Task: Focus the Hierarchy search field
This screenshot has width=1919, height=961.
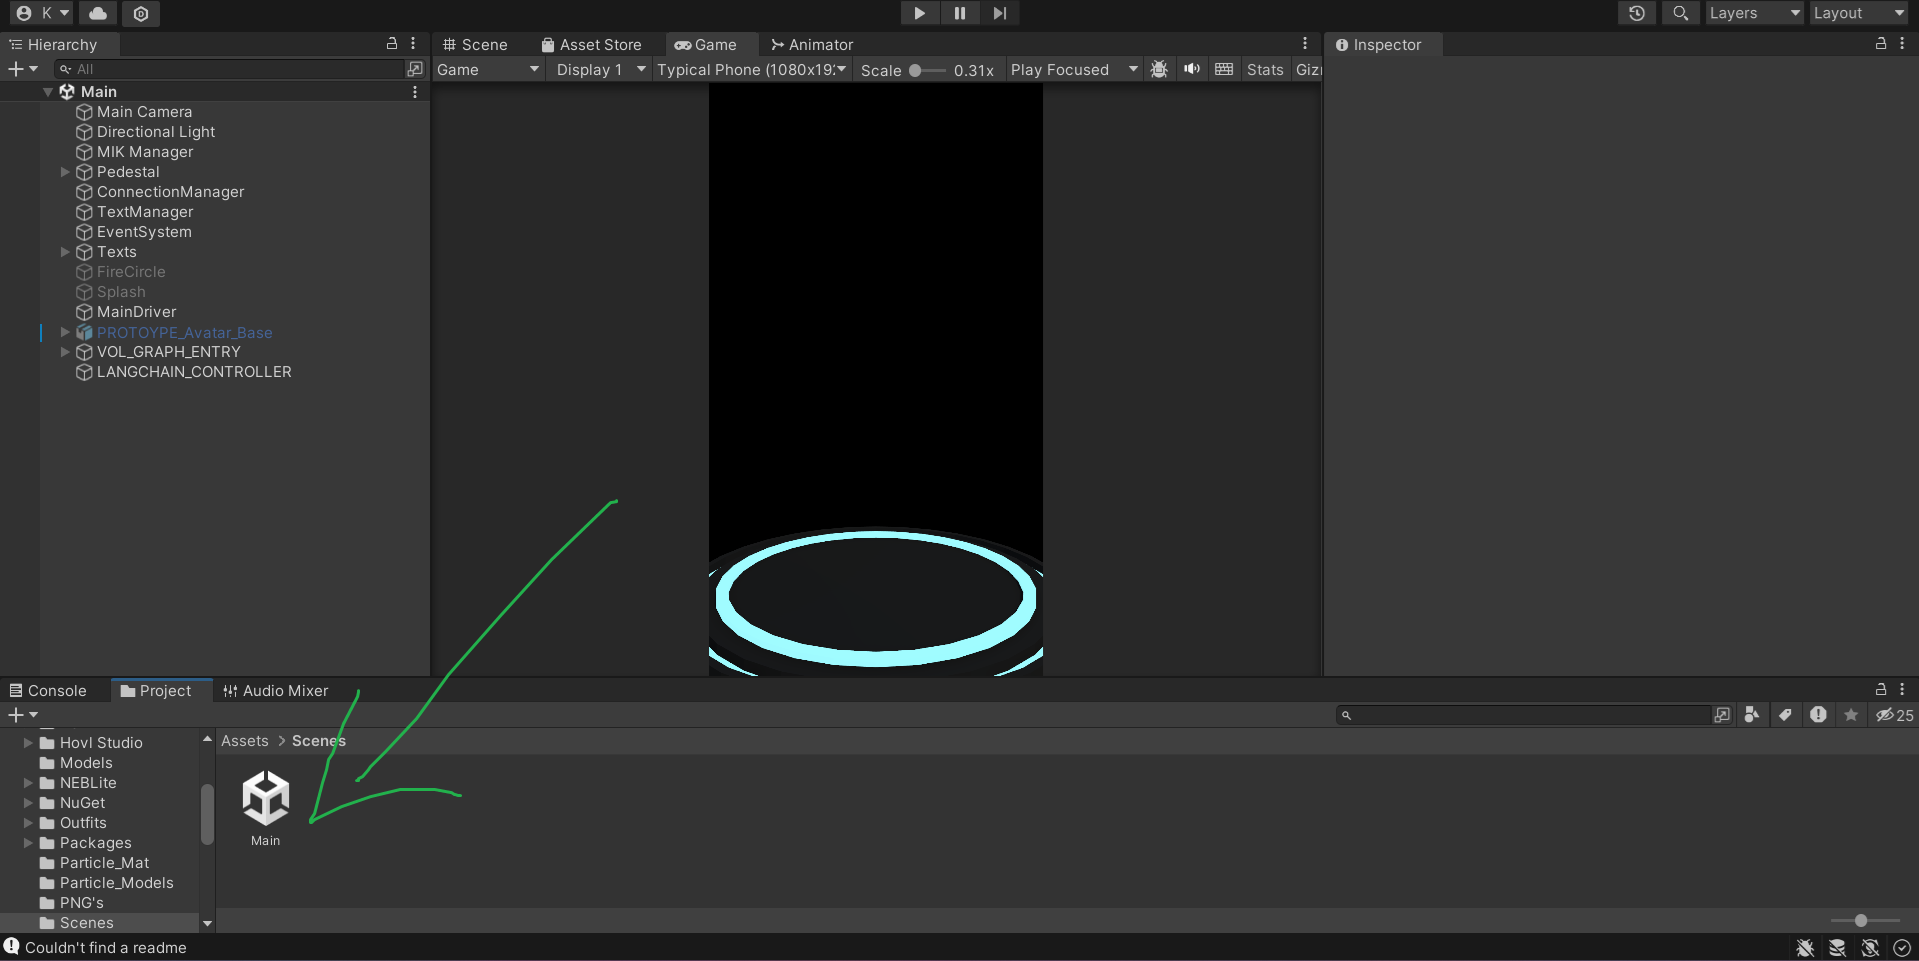Action: [x=230, y=69]
